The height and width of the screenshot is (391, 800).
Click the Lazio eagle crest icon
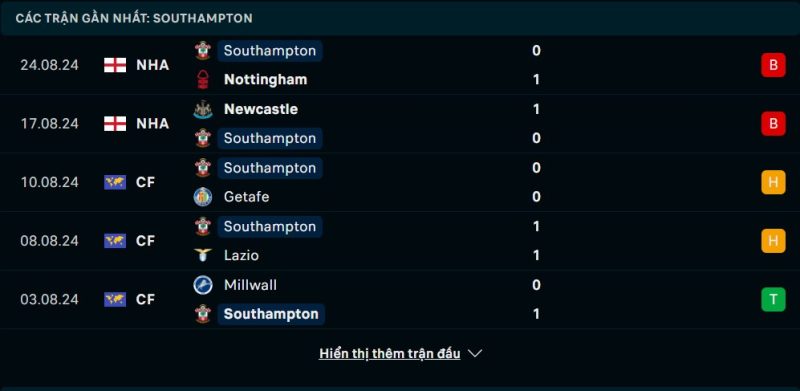203,255
